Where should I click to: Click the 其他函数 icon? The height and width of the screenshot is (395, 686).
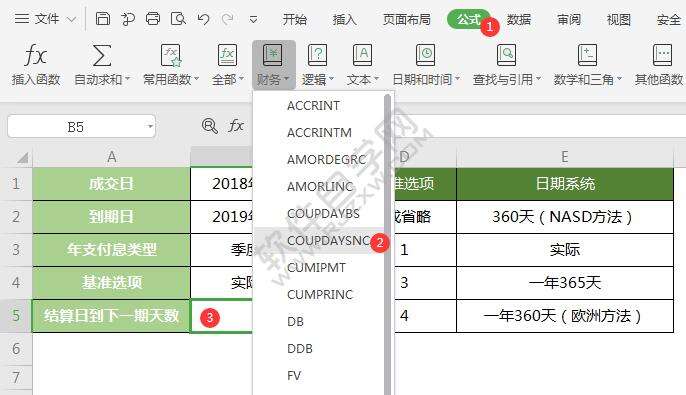(x=662, y=56)
